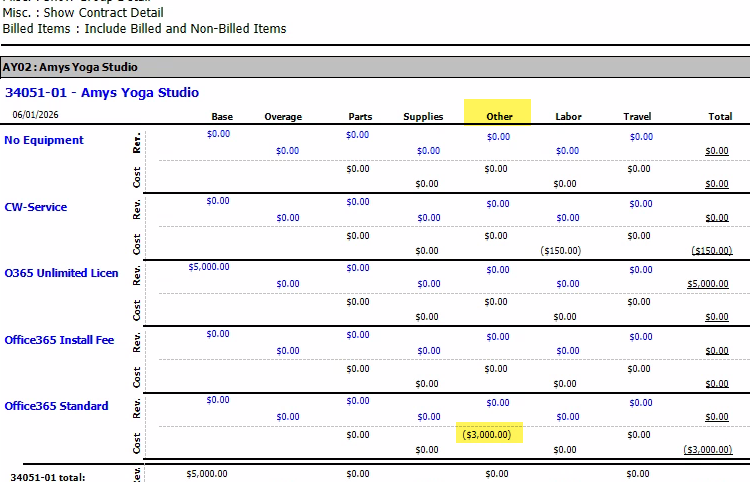The height and width of the screenshot is (482, 750).
Task: Click O365 Unlimited Licen Overage revenue $0.00
Action: (x=288, y=284)
